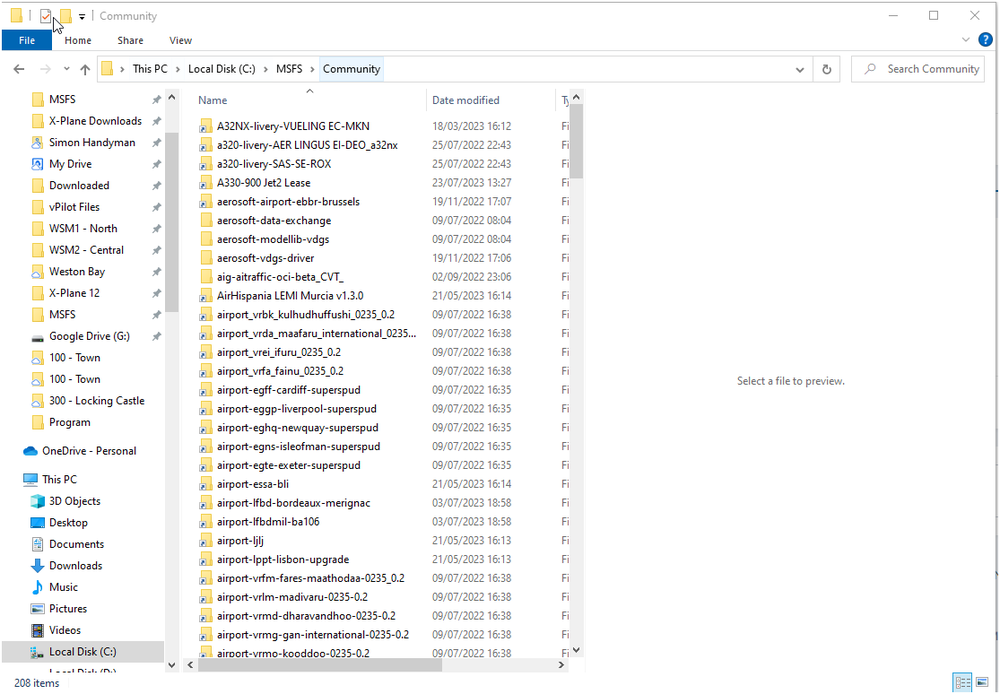Image resolution: width=1000 pixels, height=694 pixels.
Task: Go up to the parent MSFS folder
Action: 85,68
